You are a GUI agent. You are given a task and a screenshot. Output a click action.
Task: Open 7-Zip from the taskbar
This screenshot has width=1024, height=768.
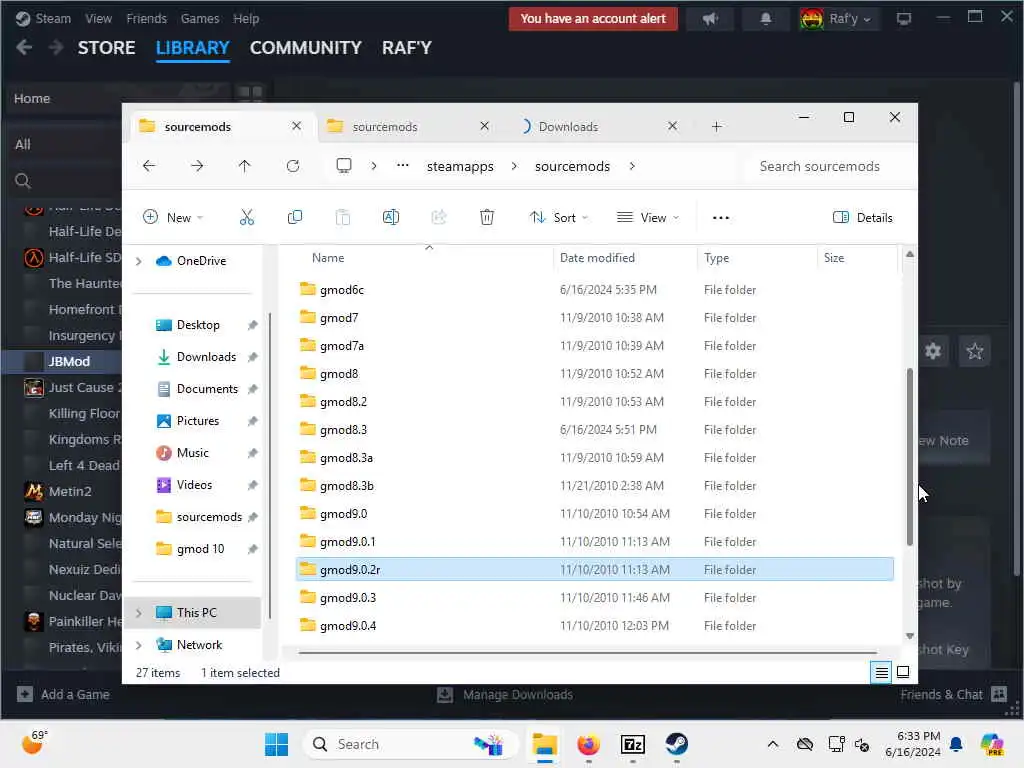click(633, 744)
